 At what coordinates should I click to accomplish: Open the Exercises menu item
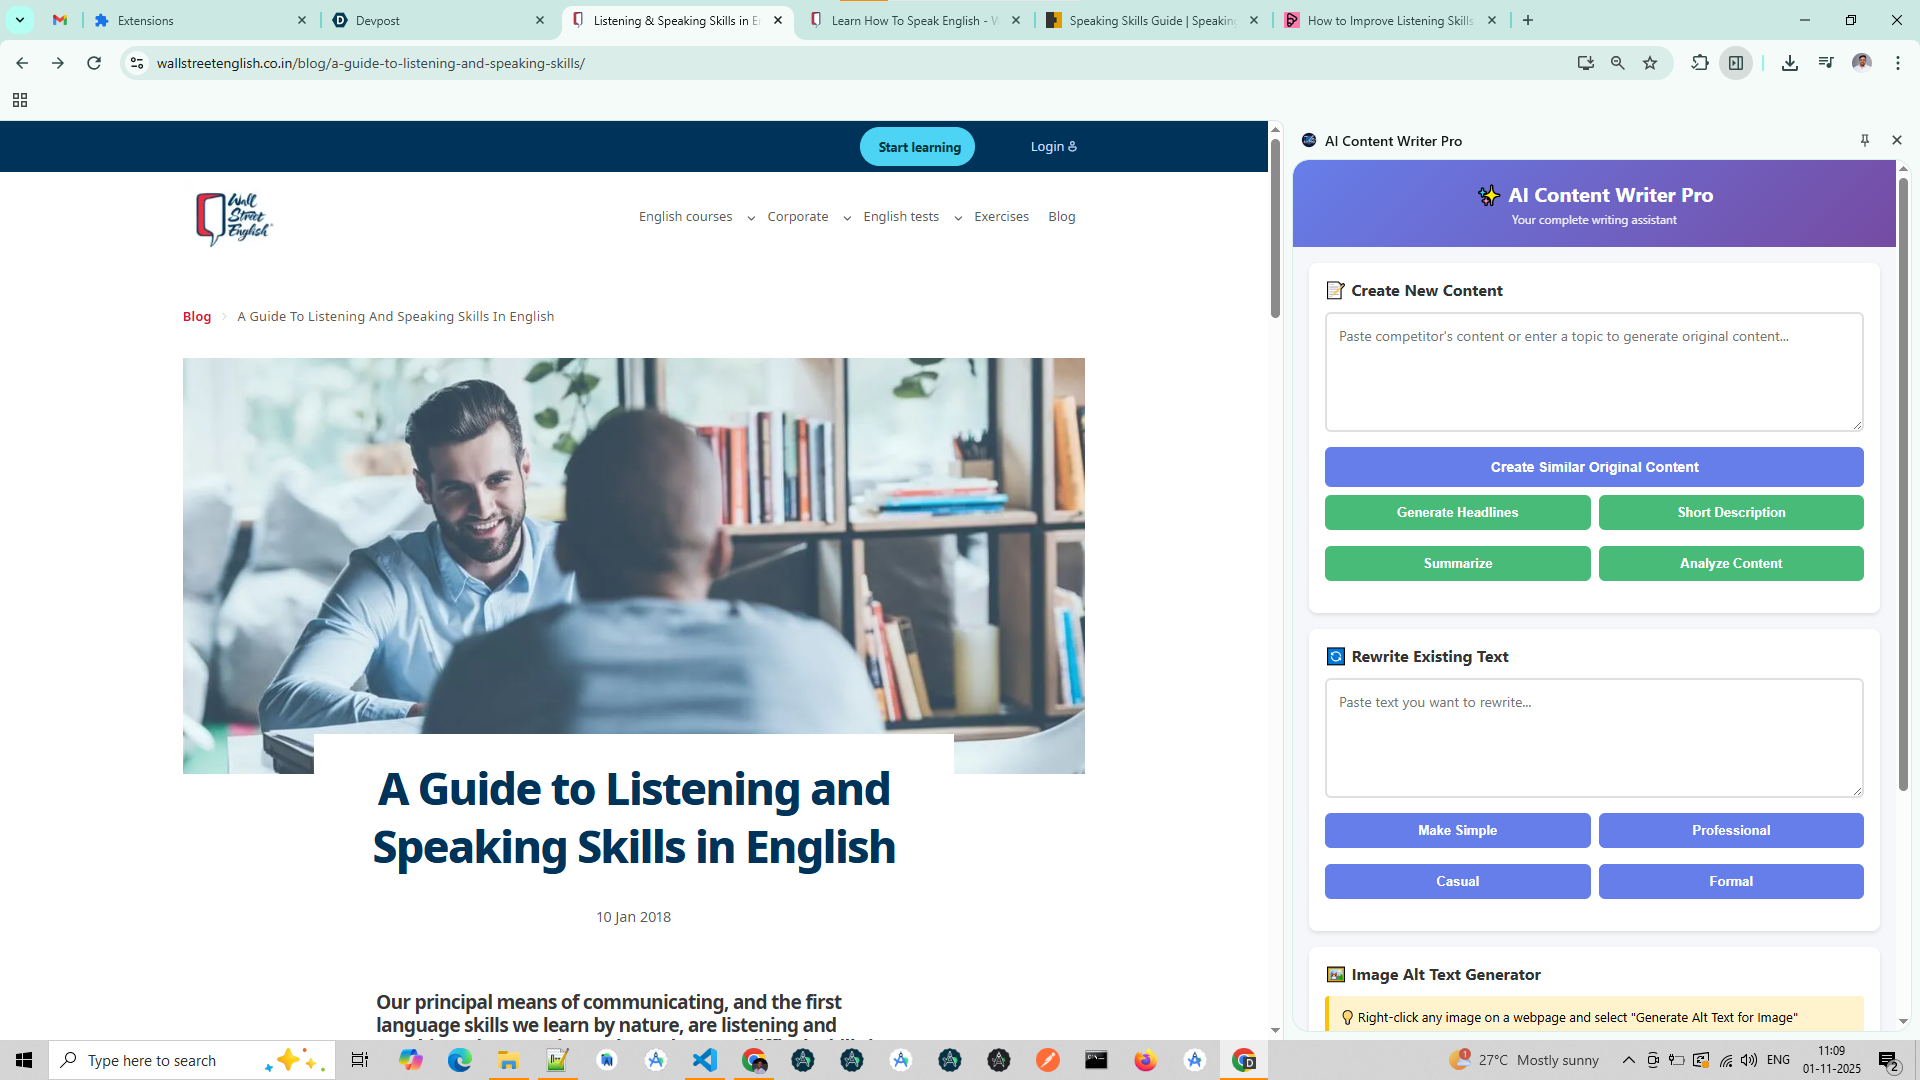tap(1001, 217)
